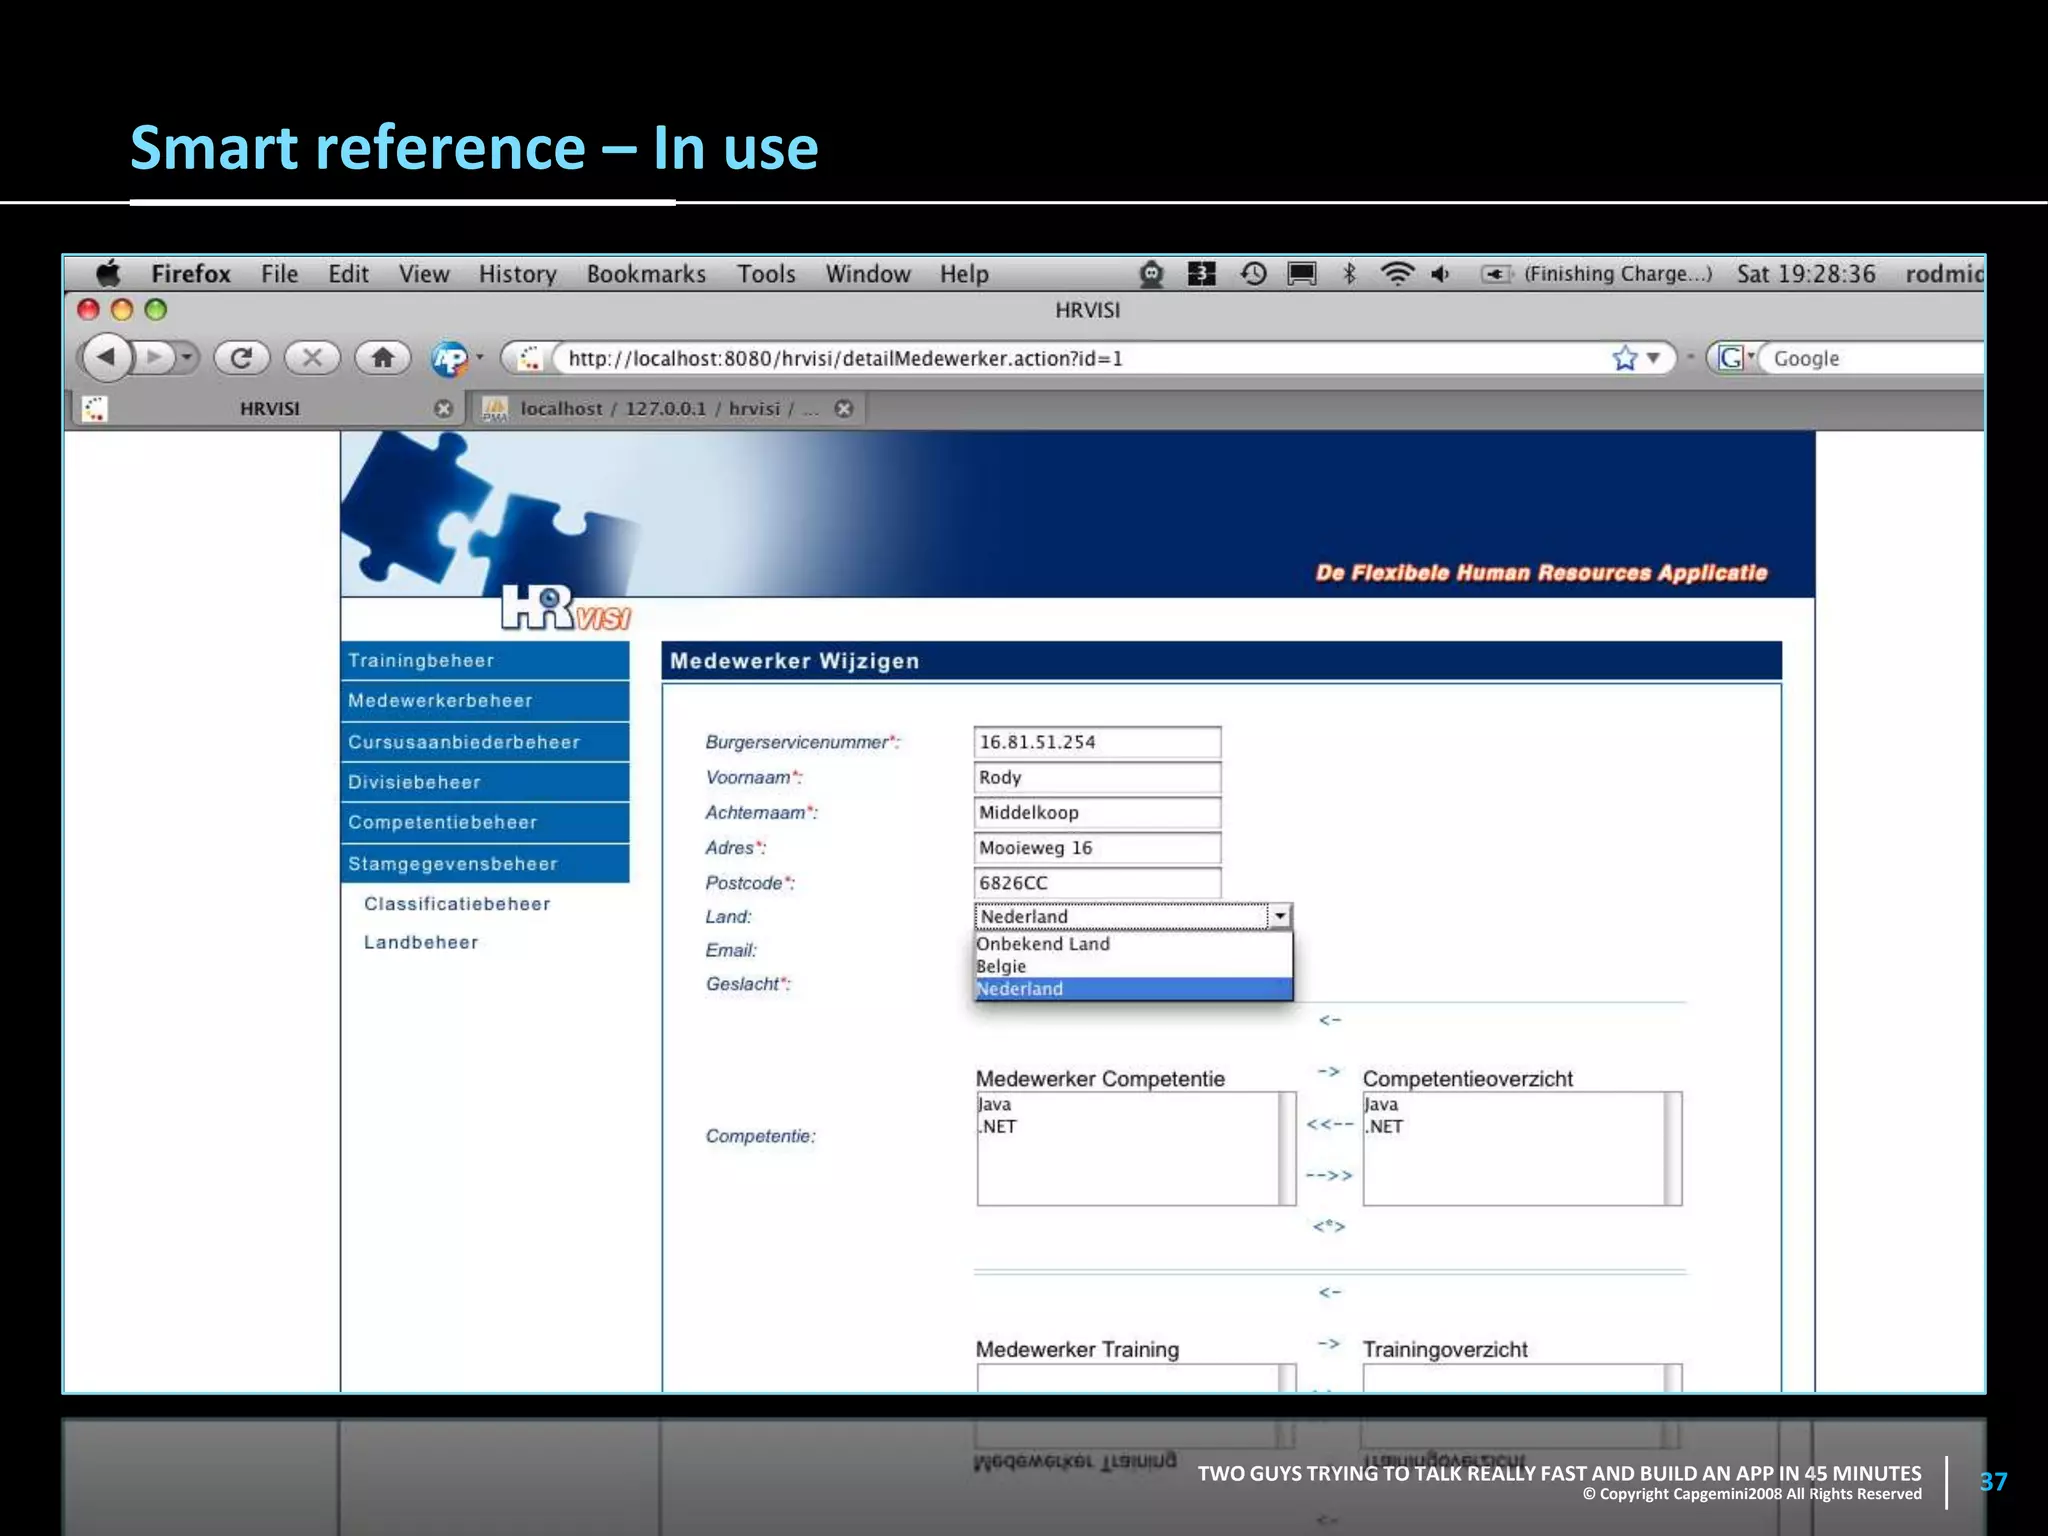Viewport: 2048px width, 1536px height.
Task: Click the move-all-left <<-- competentie button
Action: pyautogui.click(x=1329, y=1124)
